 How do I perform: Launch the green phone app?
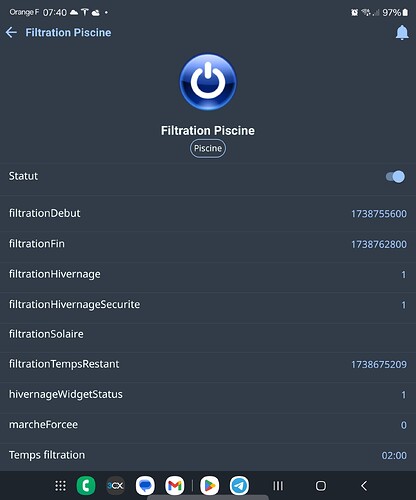tap(86, 486)
